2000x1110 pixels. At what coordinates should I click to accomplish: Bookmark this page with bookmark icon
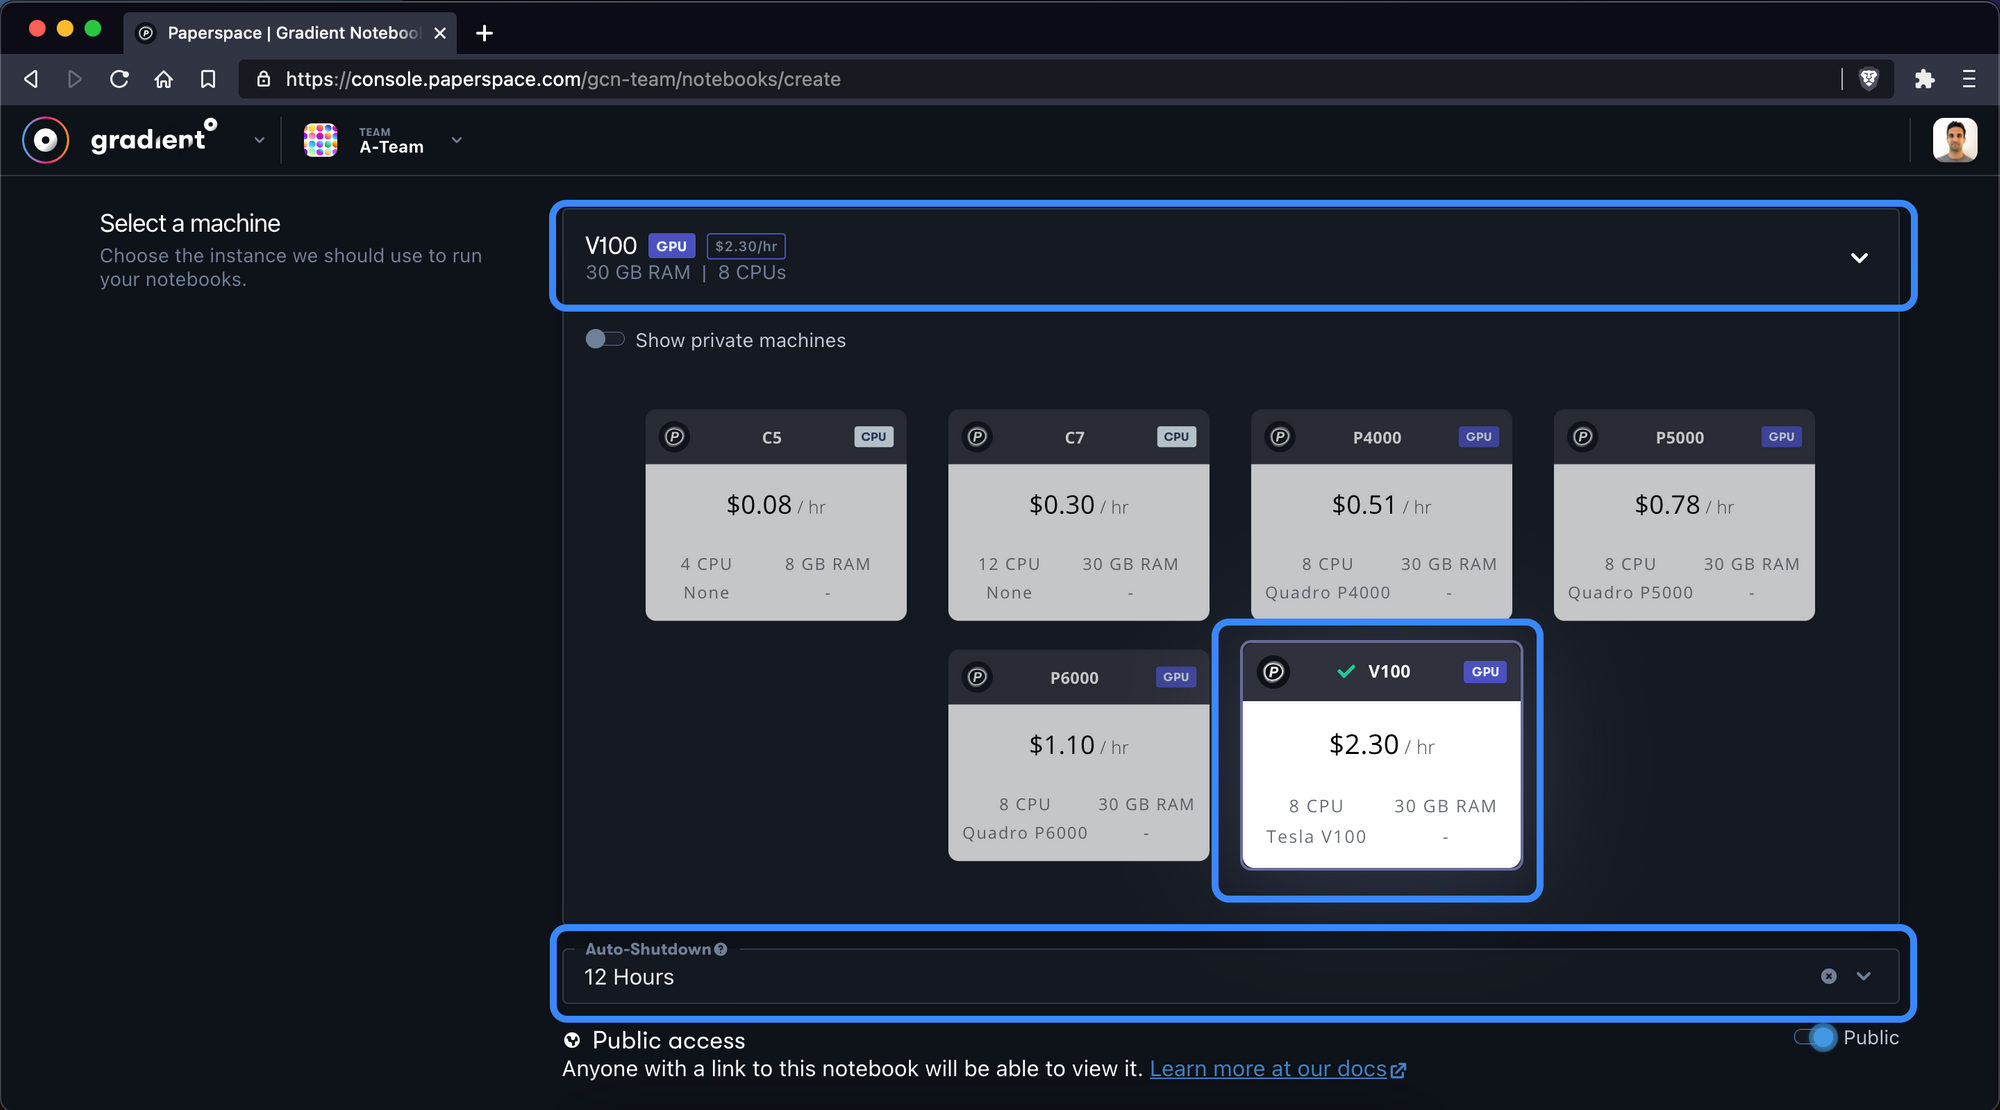click(208, 79)
